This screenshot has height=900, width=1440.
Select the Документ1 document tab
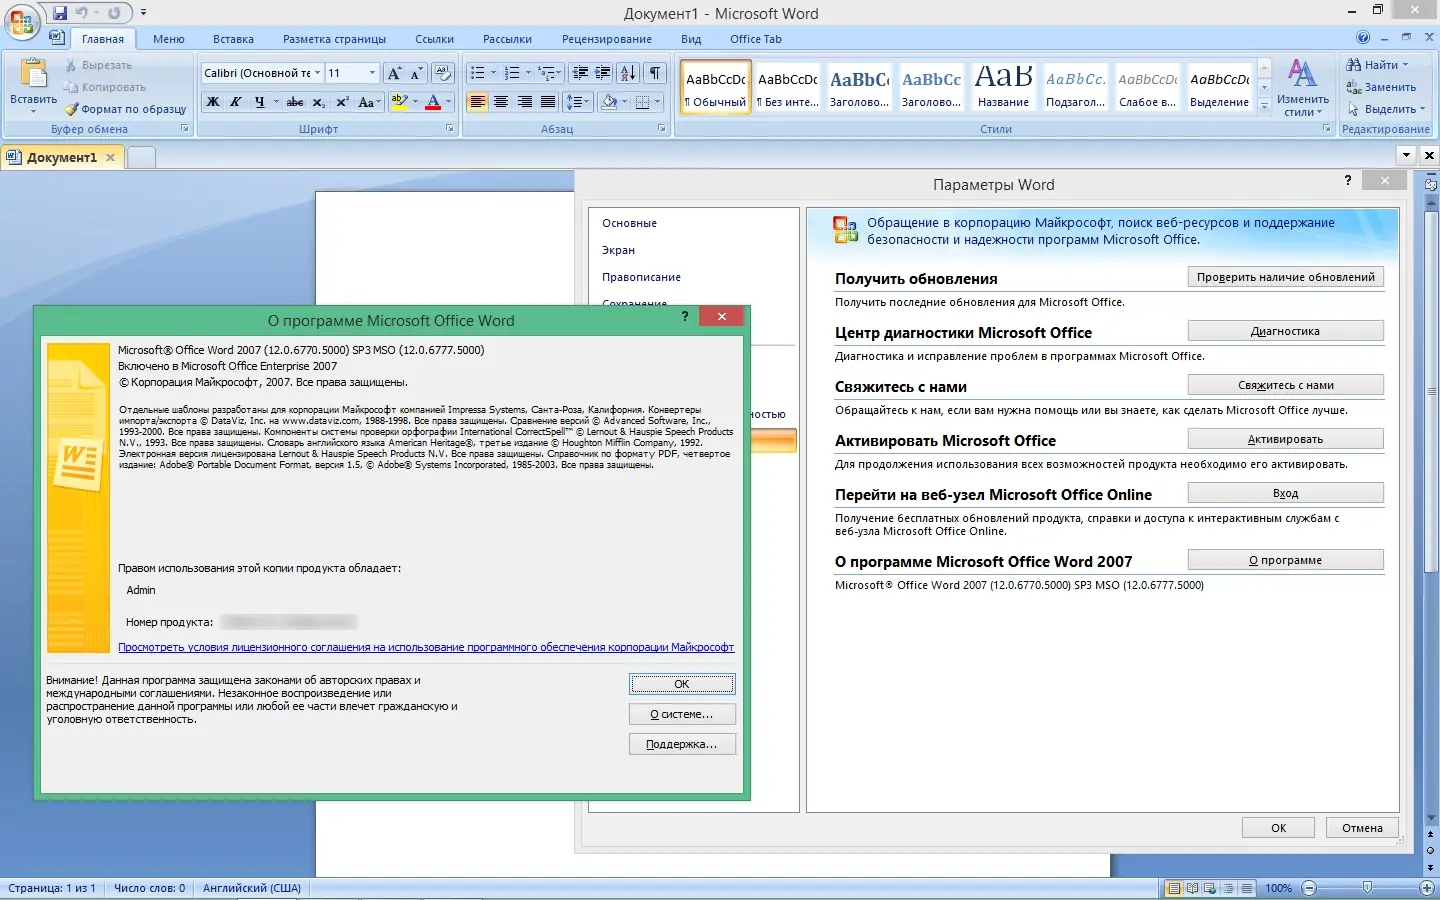pos(62,157)
